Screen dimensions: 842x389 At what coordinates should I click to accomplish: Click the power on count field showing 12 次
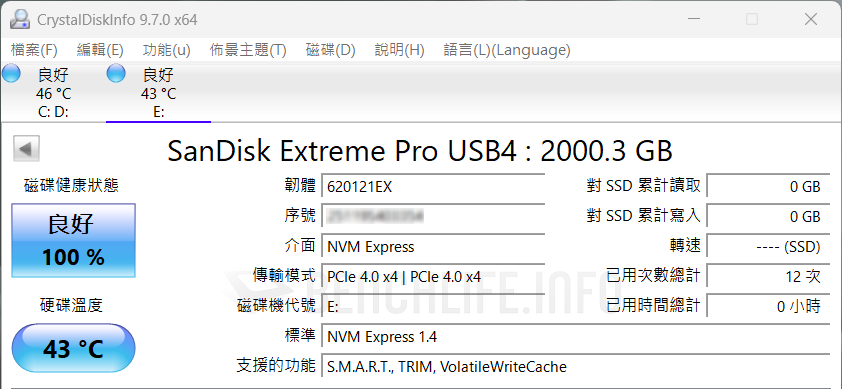point(768,277)
